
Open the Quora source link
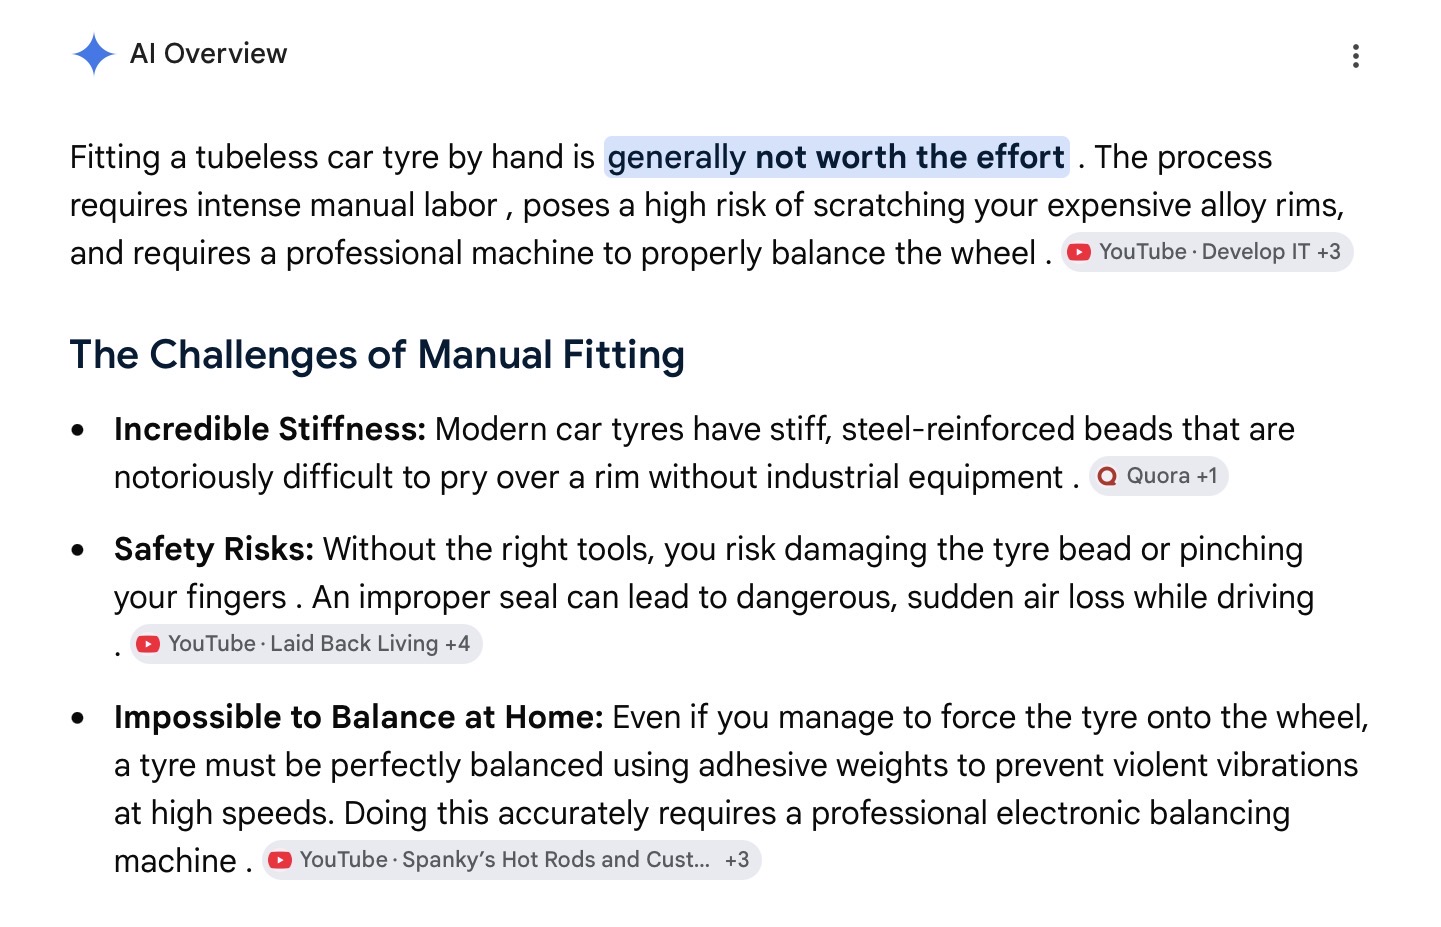pos(1158,476)
